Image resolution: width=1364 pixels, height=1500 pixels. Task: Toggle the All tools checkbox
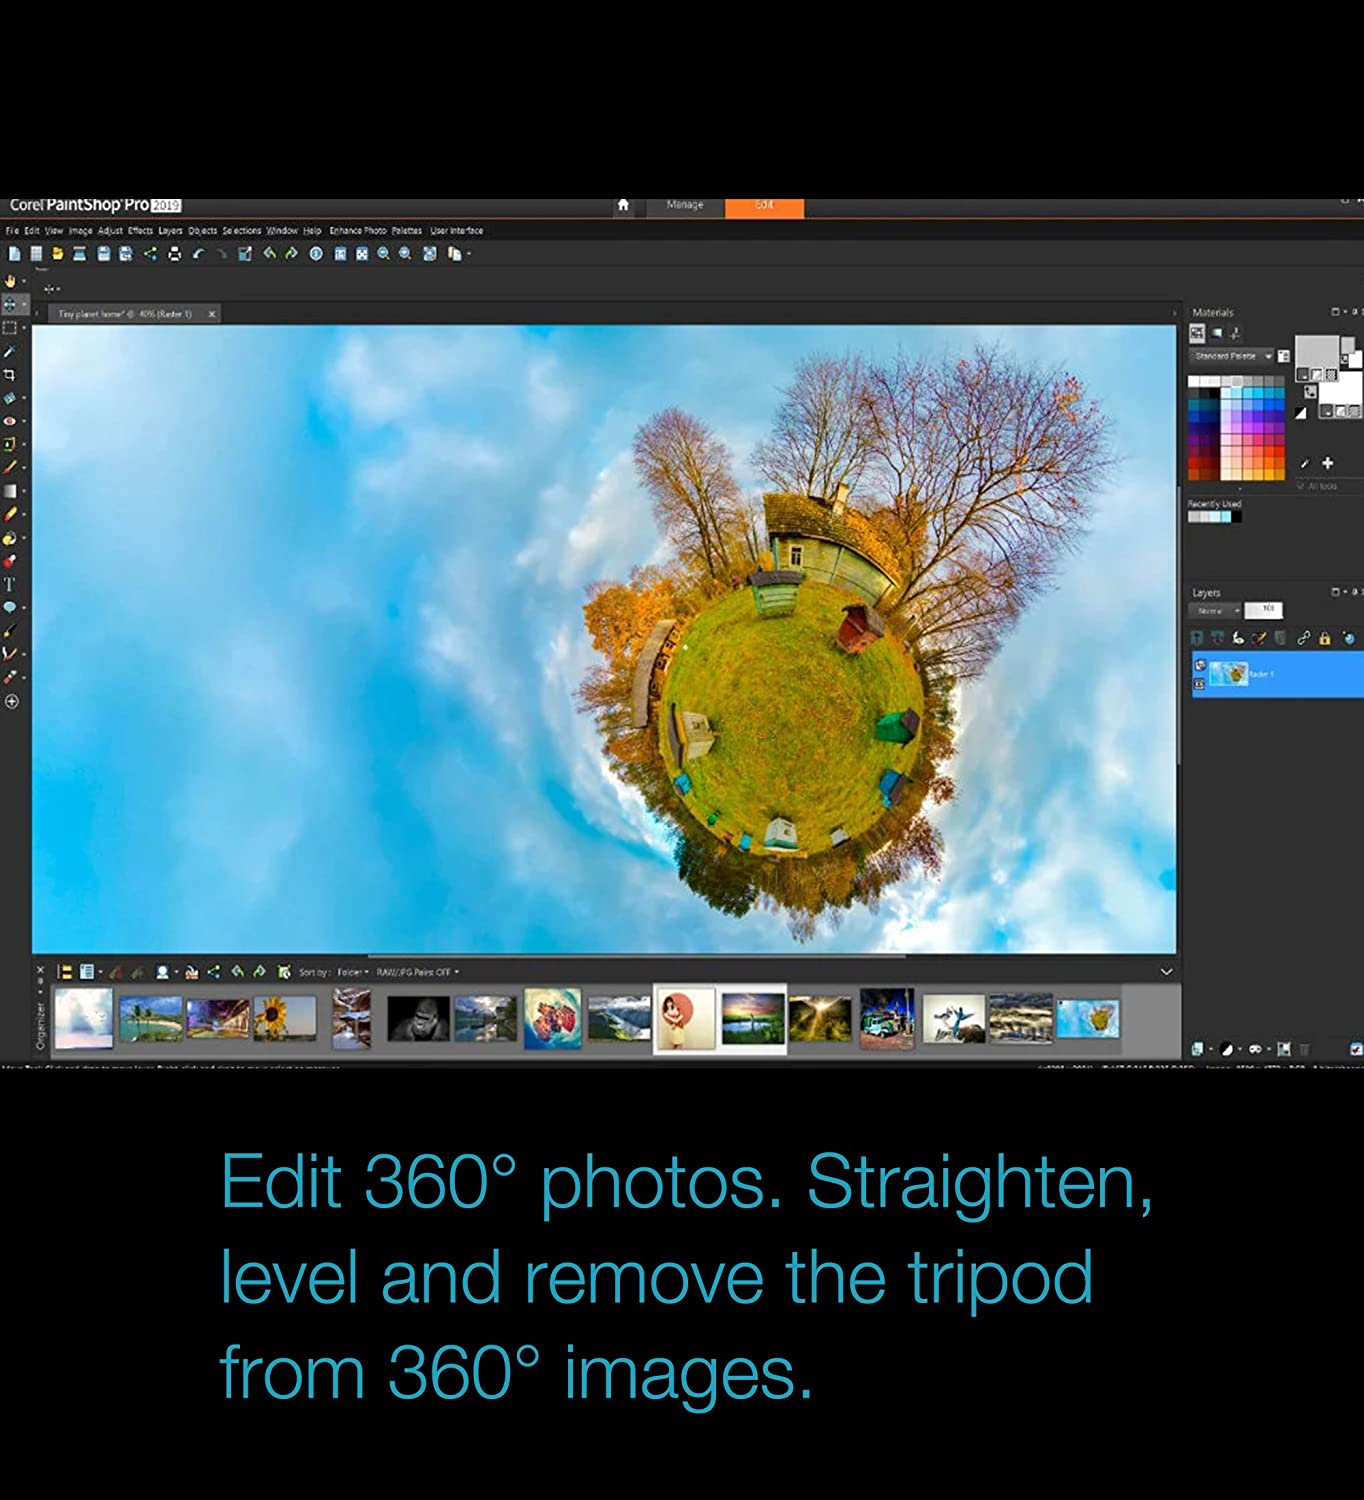(1301, 486)
